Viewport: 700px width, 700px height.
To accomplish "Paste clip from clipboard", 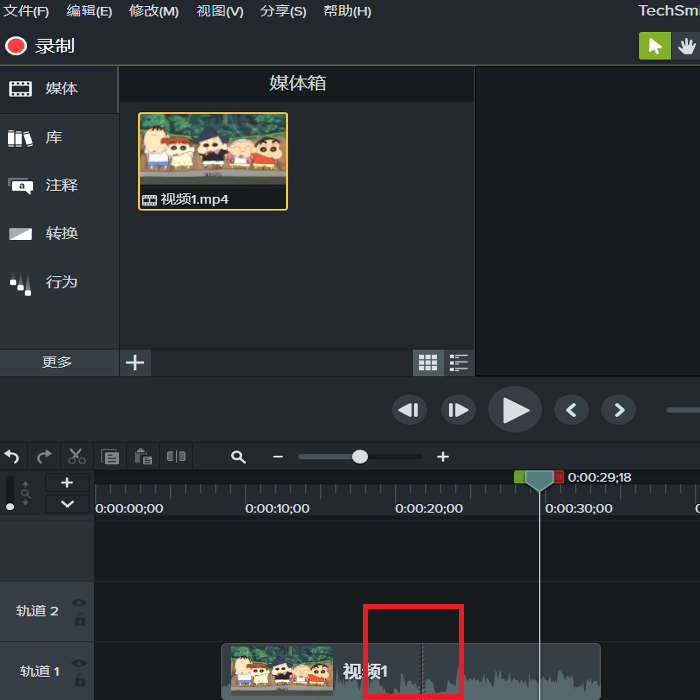I will pos(143,457).
